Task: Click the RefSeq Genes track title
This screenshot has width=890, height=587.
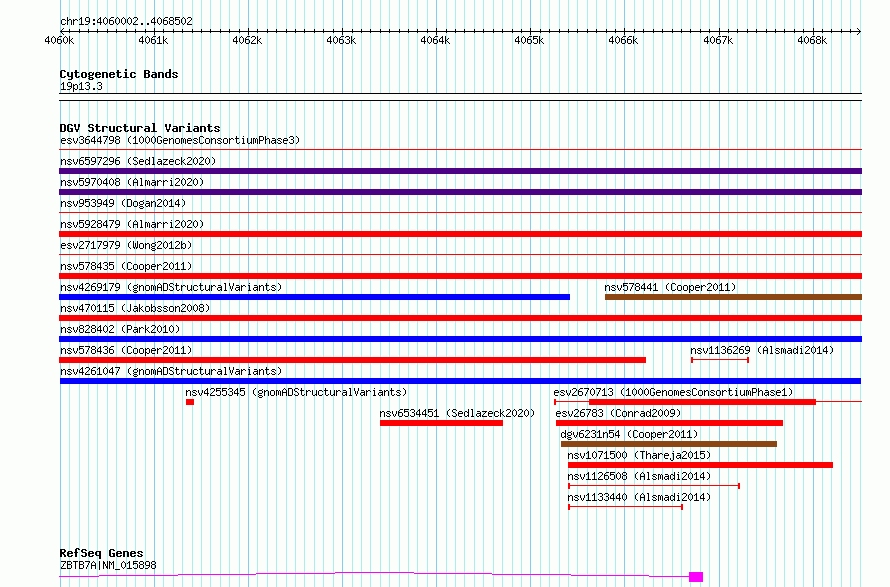Action: [101, 554]
